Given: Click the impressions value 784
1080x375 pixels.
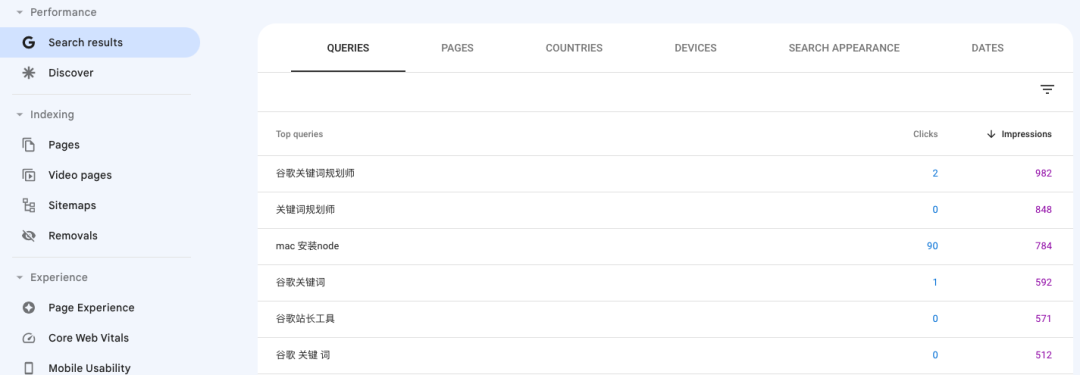Looking at the screenshot, I should click(x=1043, y=246).
